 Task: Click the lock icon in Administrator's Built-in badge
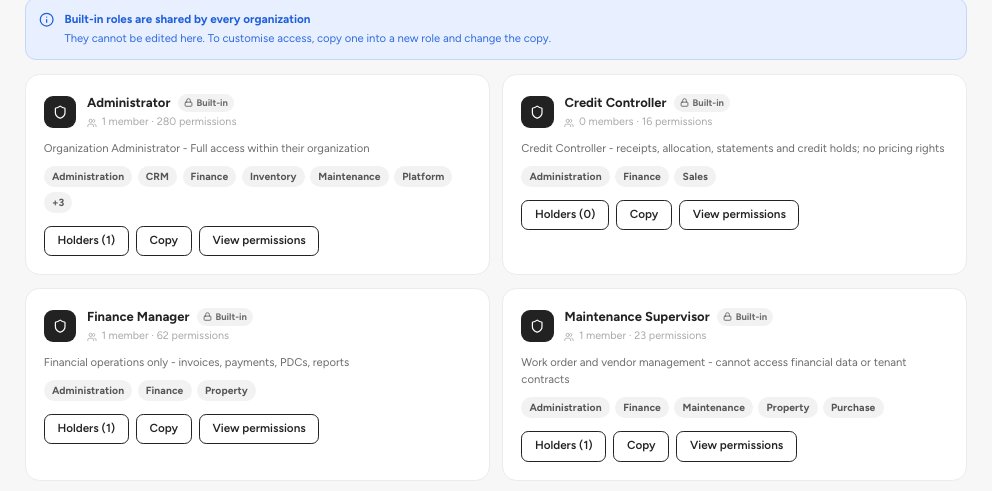point(188,103)
